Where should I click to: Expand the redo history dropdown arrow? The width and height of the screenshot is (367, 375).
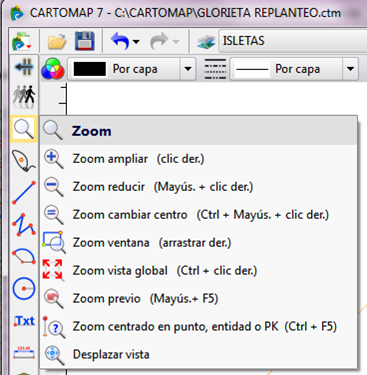pos(176,42)
